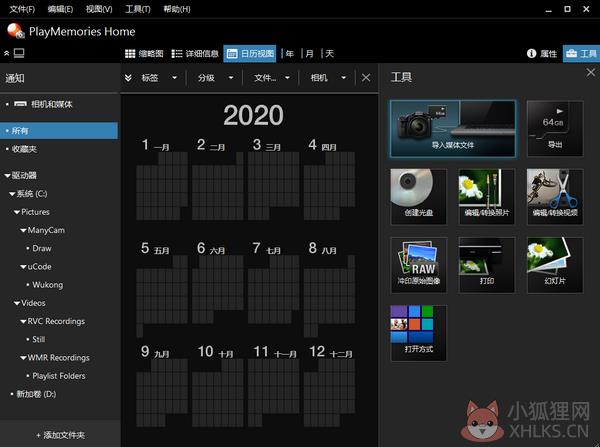Select the 6 六月 June calendar block
600x447 pixels.
(218, 282)
